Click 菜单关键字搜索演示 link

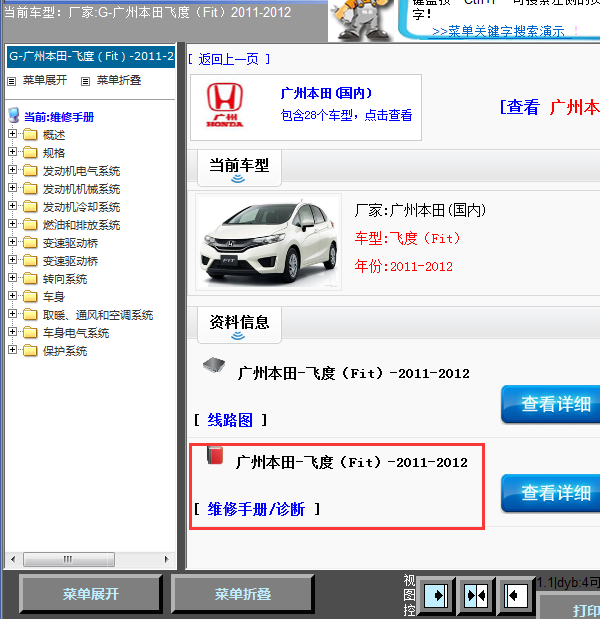pyautogui.click(x=499, y=32)
